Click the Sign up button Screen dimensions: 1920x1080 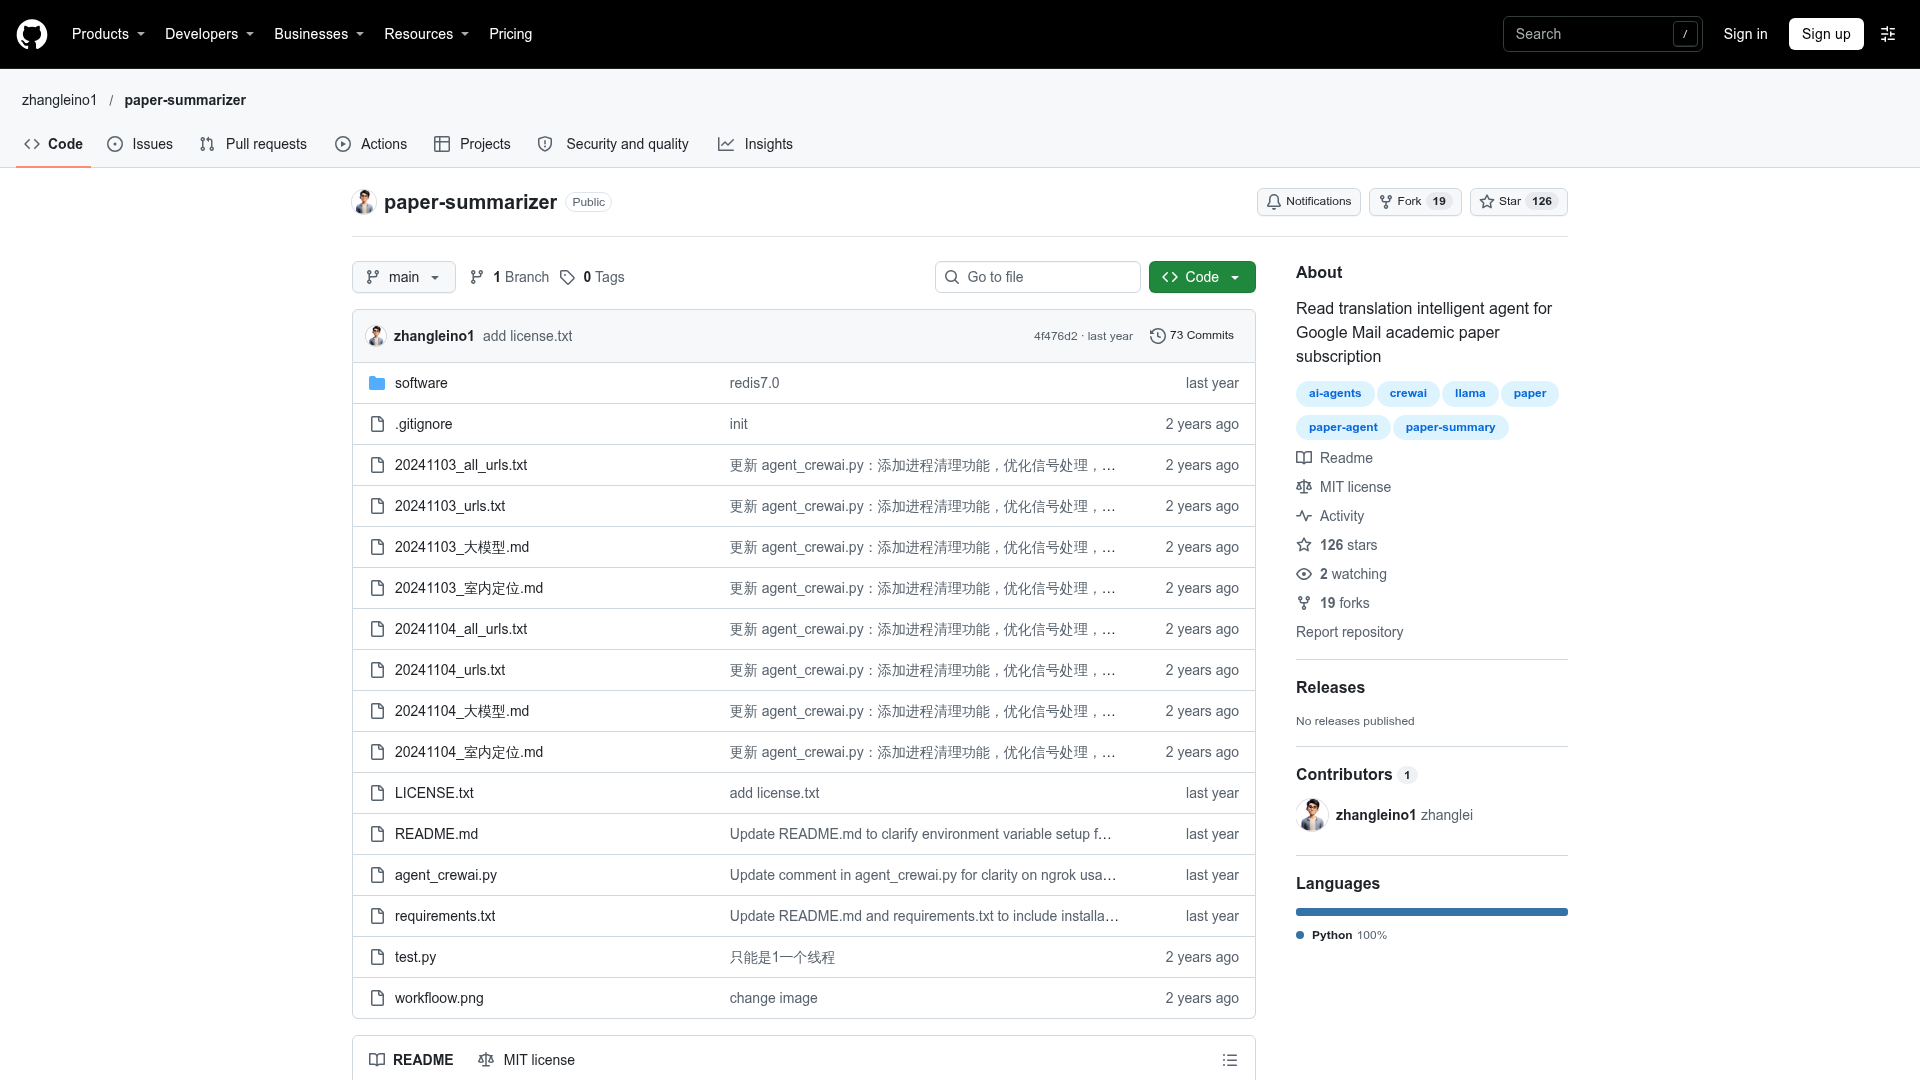(x=1826, y=34)
